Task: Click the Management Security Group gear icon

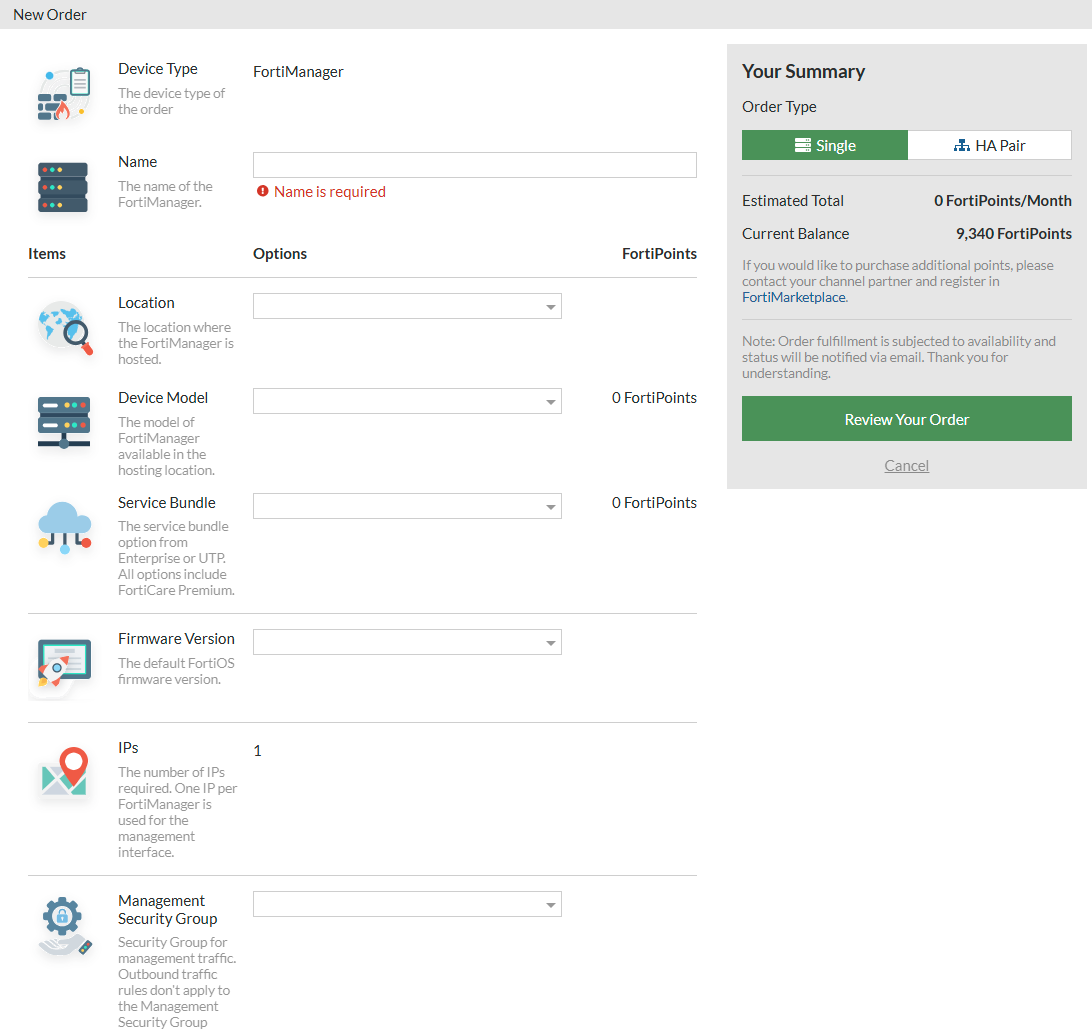Action: point(65,926)
